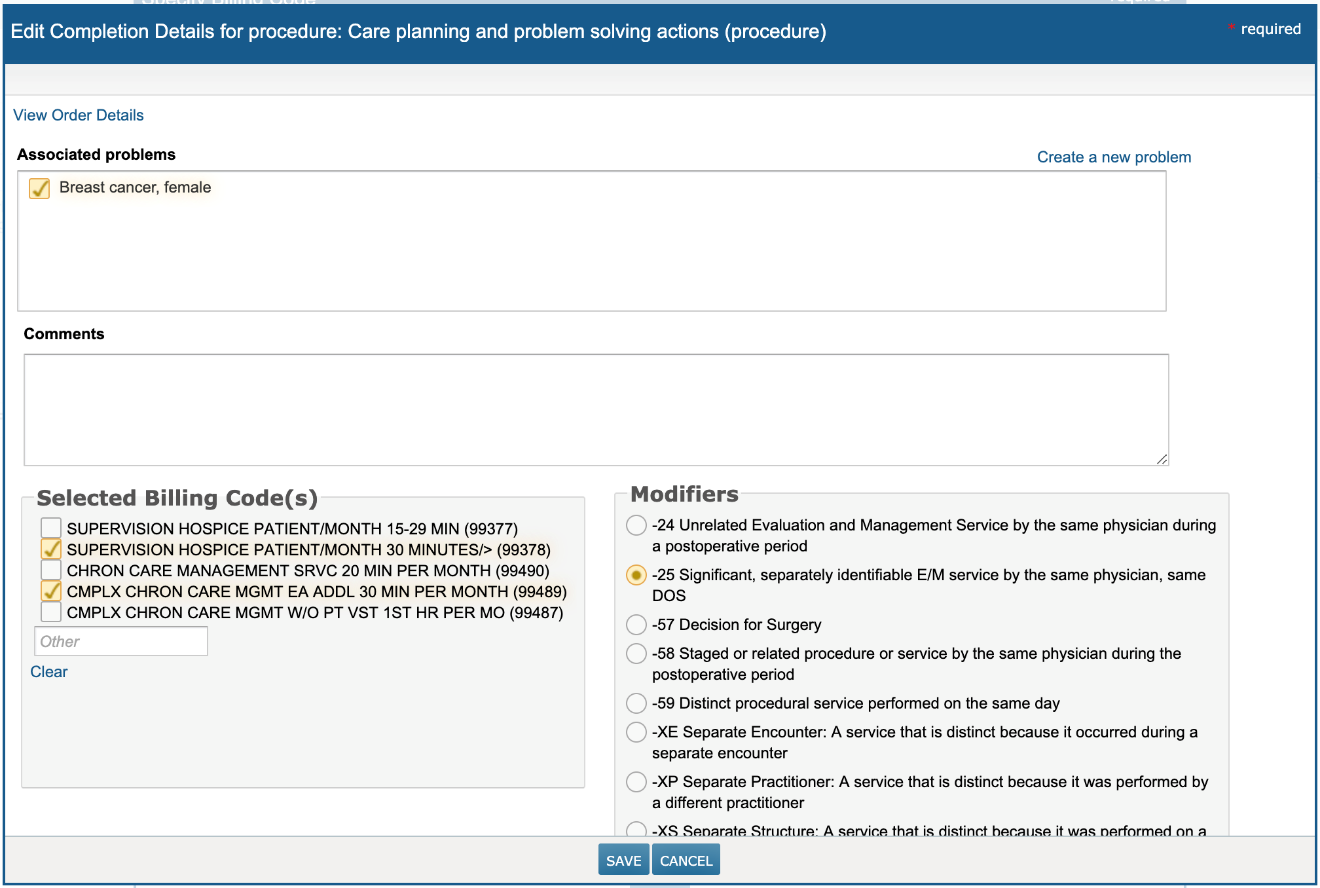Viewport: 1320px width, 888px height.
Task: Select the -58 Staged or related procedure modifier
Action: [636, 654]
